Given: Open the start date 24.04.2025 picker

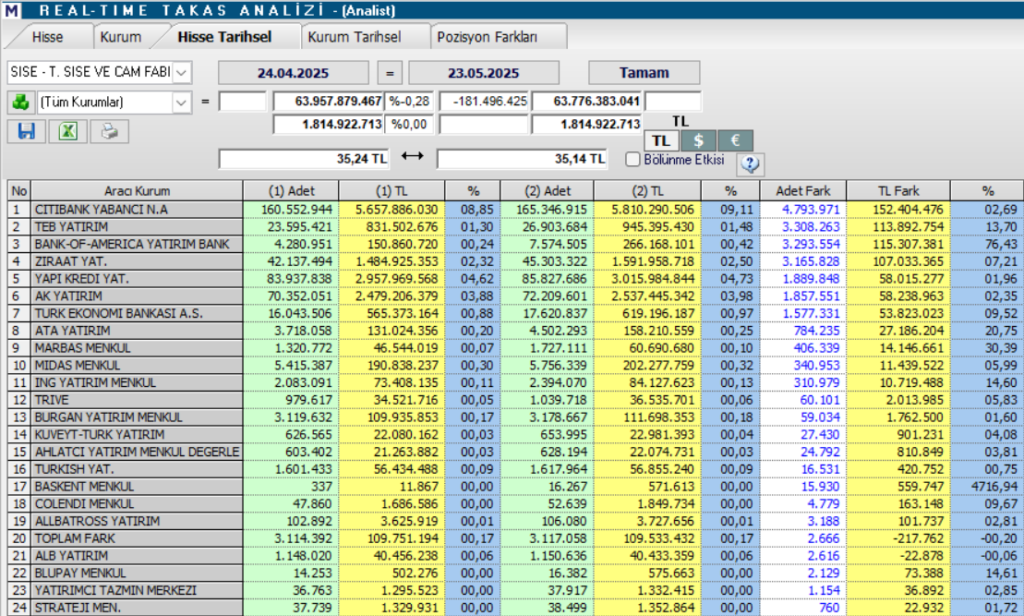Looking at the screenshot, I should tap(292, 73).
